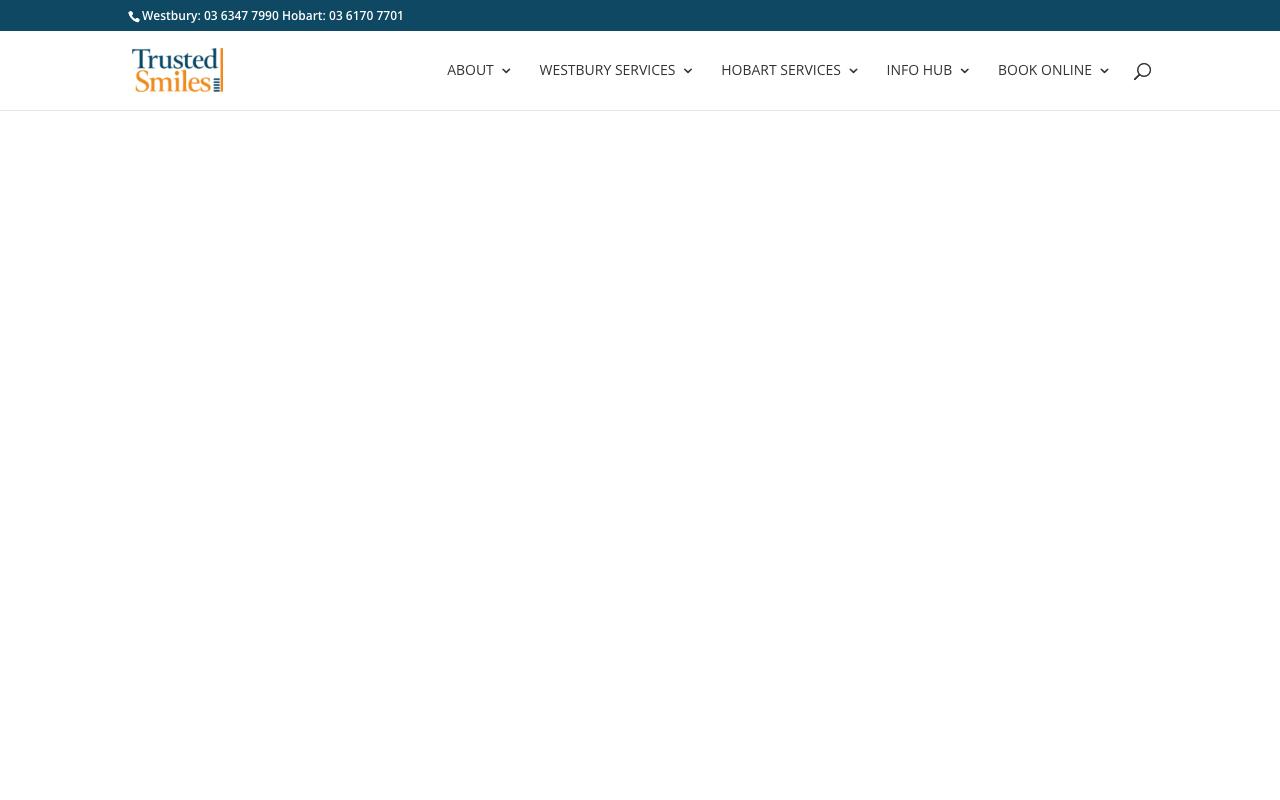The image size is (1280, 800).
Task: Expand the BOOK ONLINE dropdown chevron
Action: pos(1104,71)
